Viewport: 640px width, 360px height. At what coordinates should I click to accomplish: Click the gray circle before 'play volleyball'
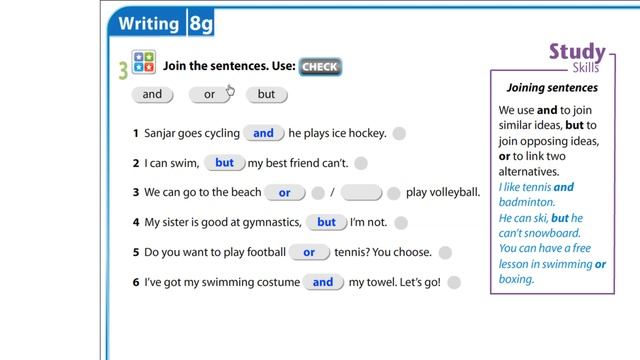pos(394,193)
